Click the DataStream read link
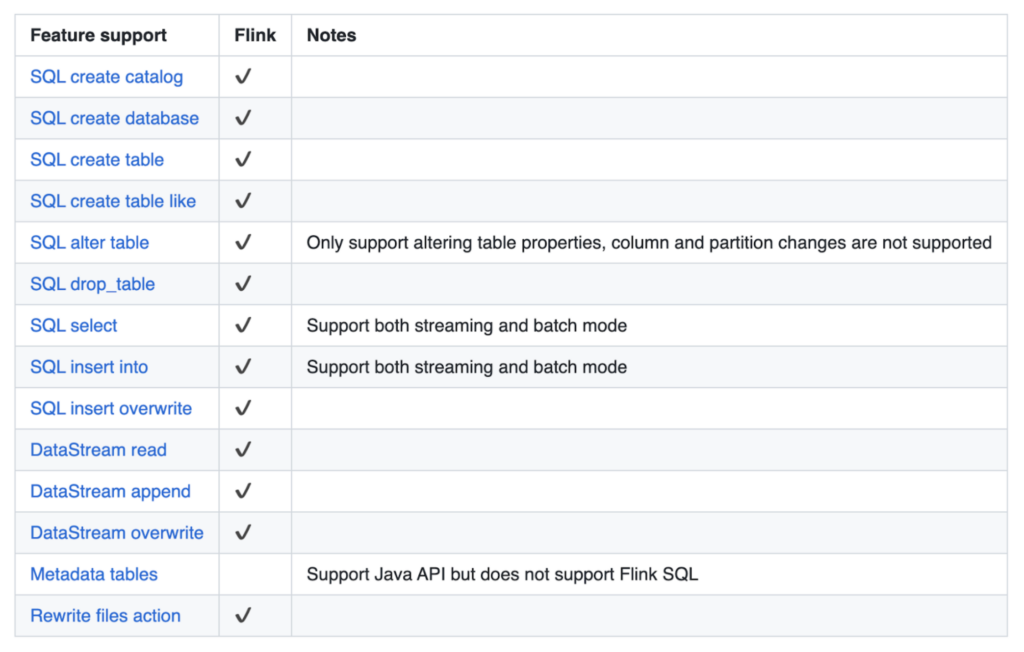Viewport: 1024px width, 652px height. pyautogui.click(x=98, y=450)
